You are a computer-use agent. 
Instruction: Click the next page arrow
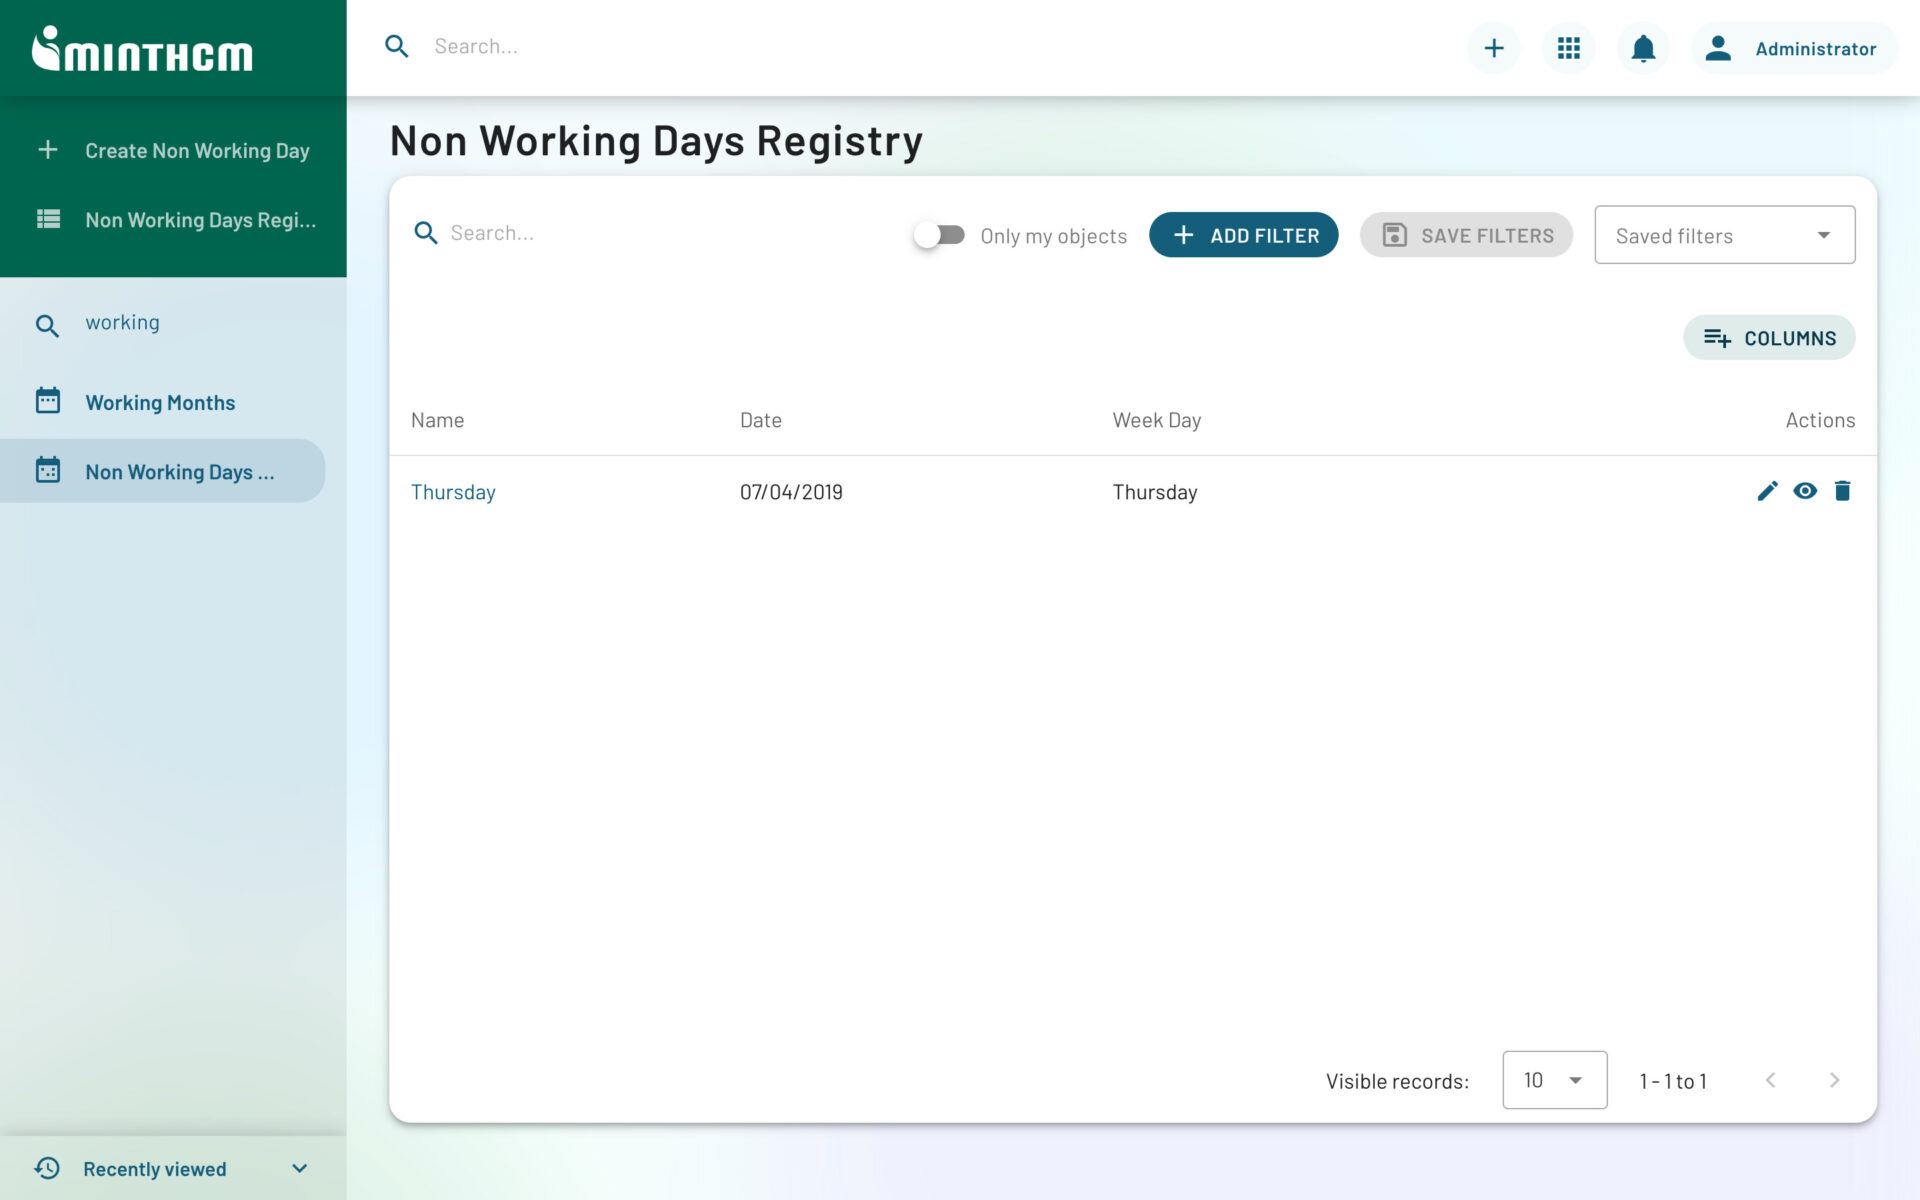pyautogui.click(x=1835, y=1080)
